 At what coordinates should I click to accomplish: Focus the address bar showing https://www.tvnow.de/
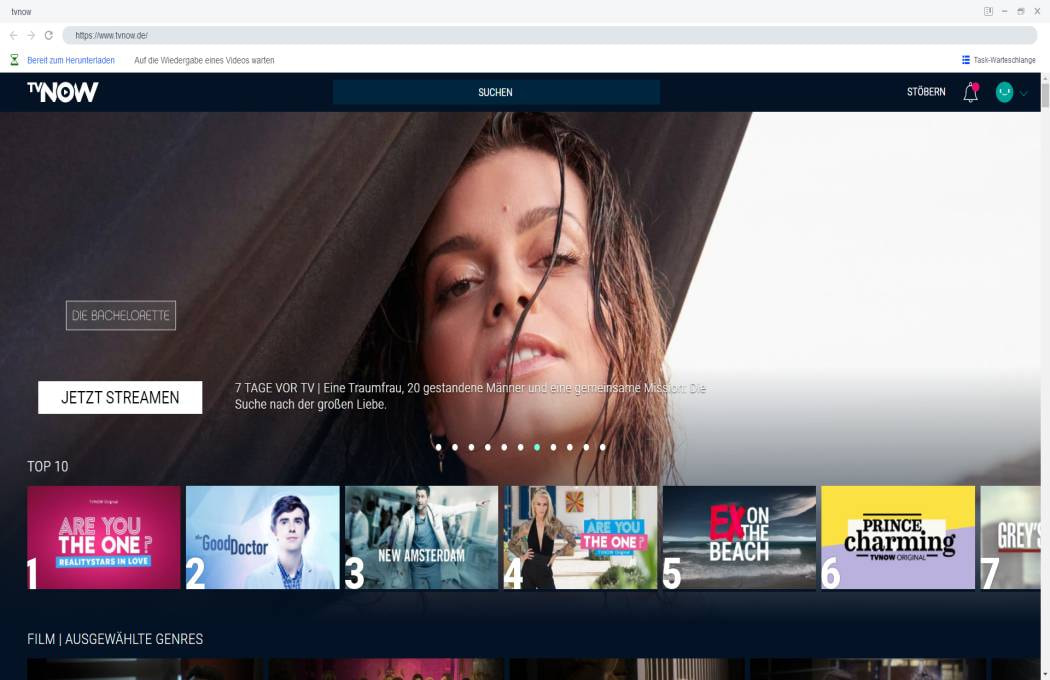(x=549, y=36)
